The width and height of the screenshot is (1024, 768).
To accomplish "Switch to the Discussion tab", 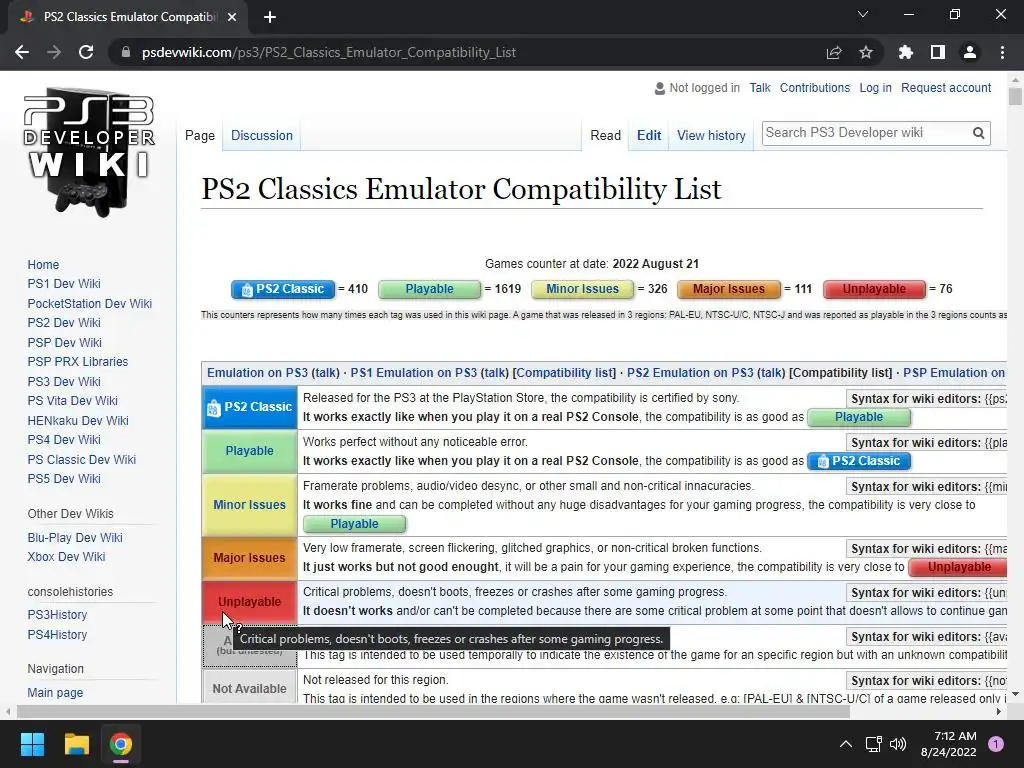I will click(262, 135).
